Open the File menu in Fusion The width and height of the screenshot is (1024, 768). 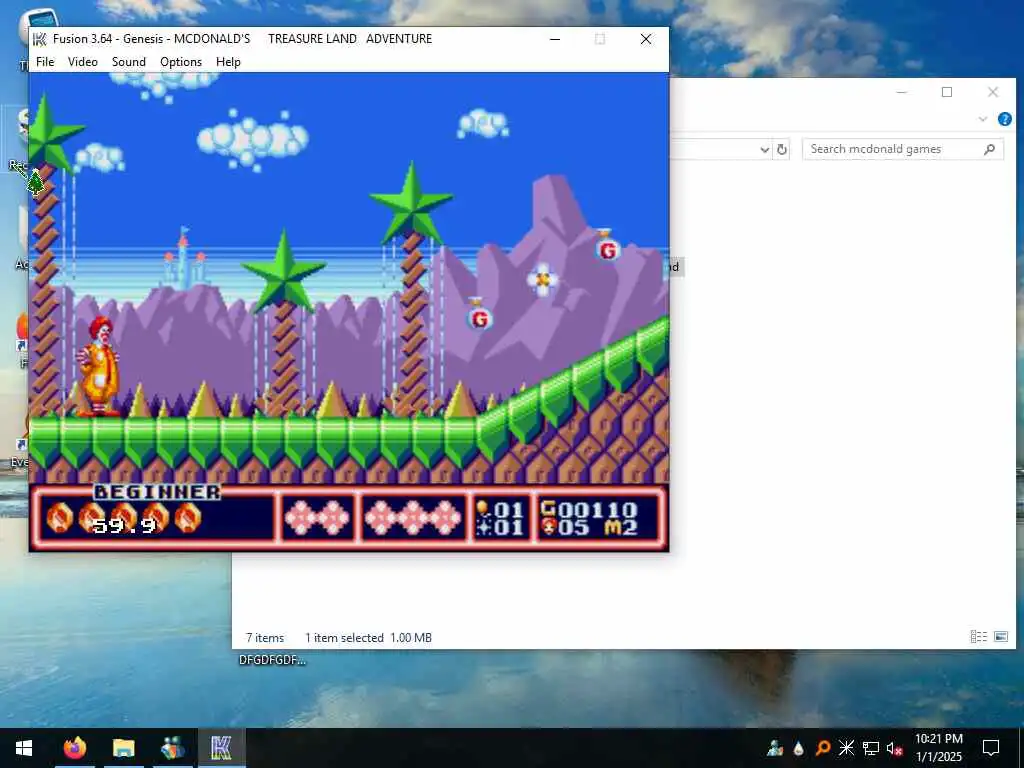[x=45, y=61]
